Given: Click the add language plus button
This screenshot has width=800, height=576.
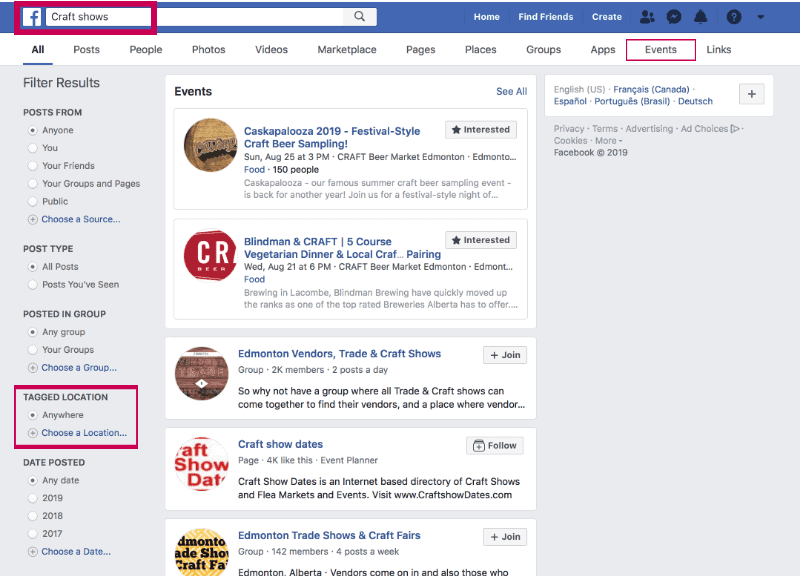Looking at the screenshot, I should point(752,94).
